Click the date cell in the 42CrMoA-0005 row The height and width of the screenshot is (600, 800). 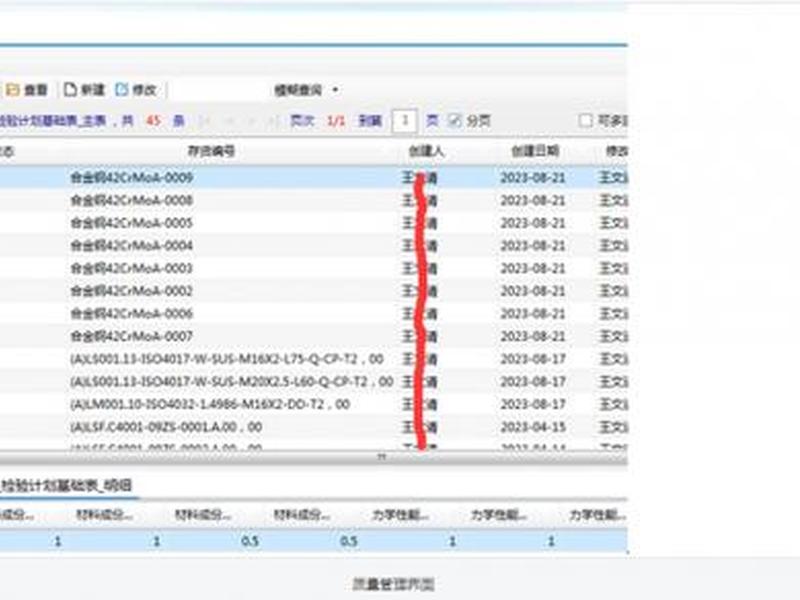pyautogui.click(x=533, y=223)
